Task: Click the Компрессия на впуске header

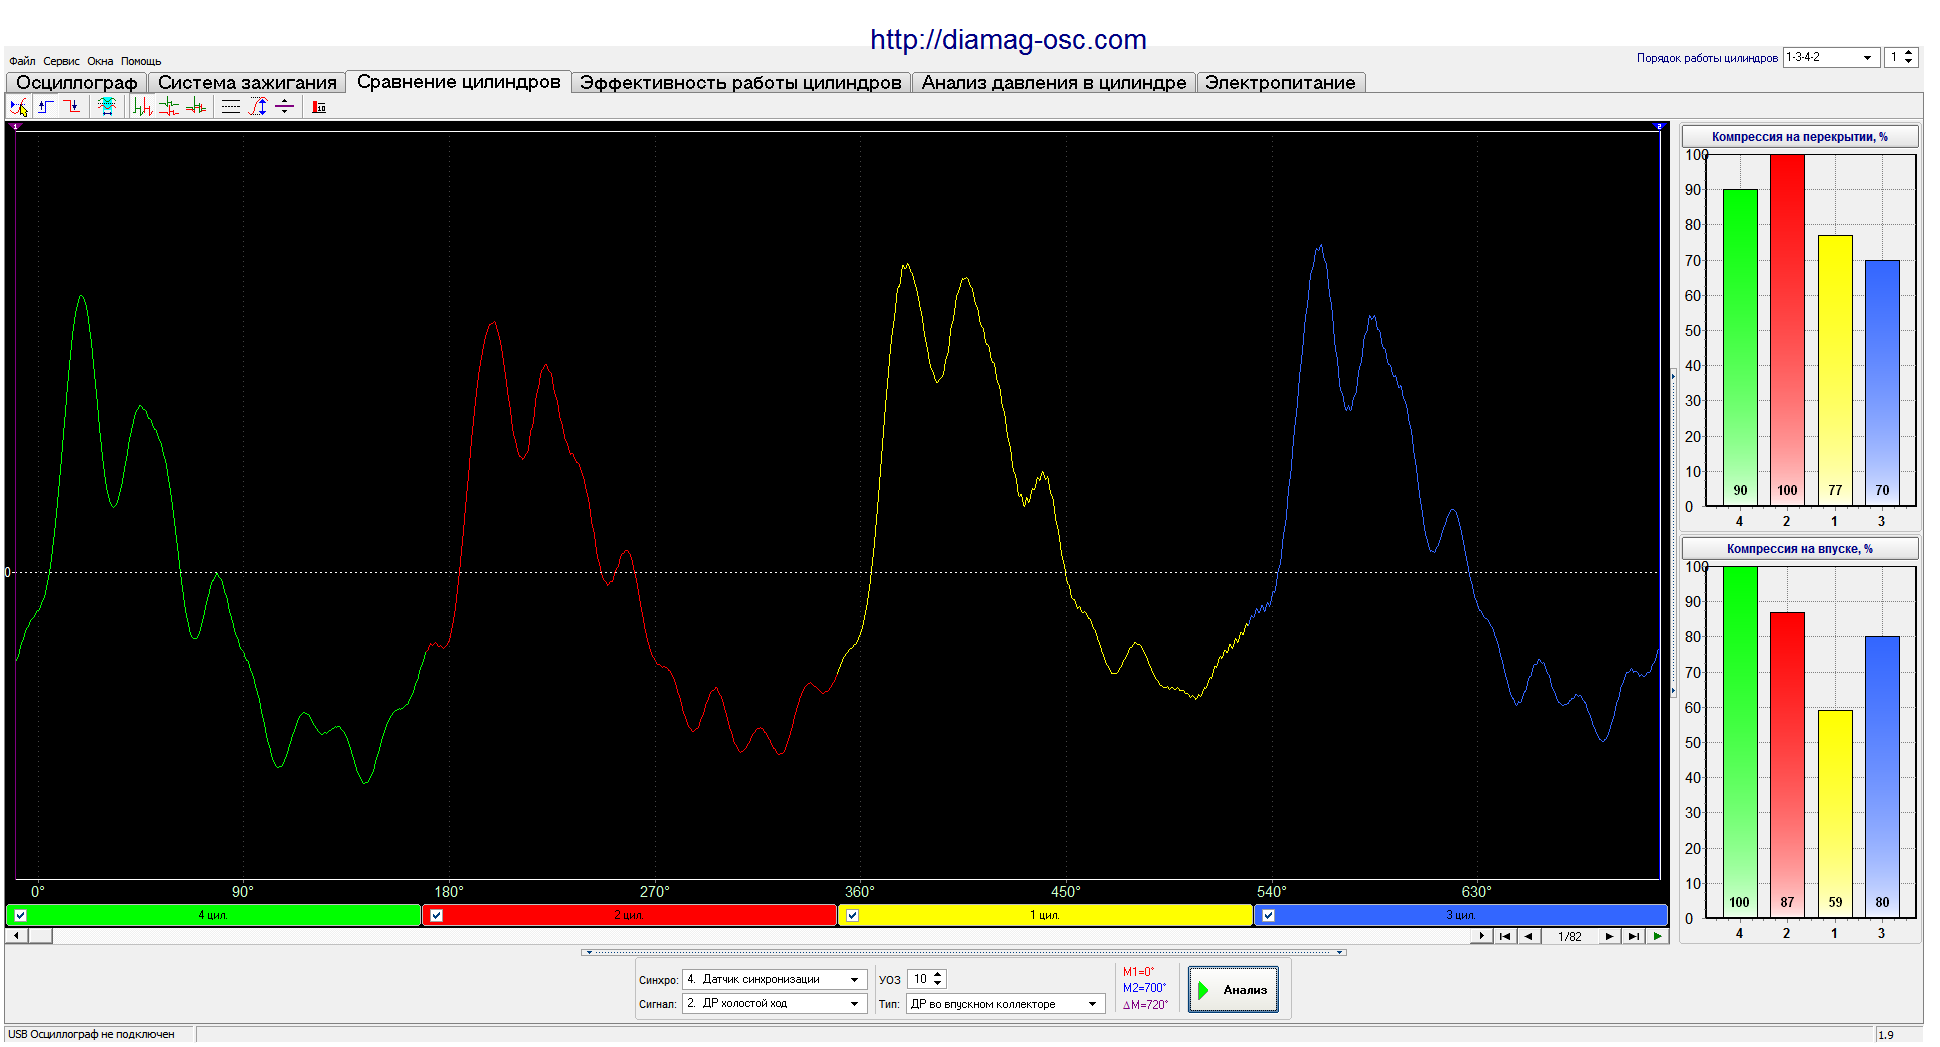Action: click(1800, 549)
